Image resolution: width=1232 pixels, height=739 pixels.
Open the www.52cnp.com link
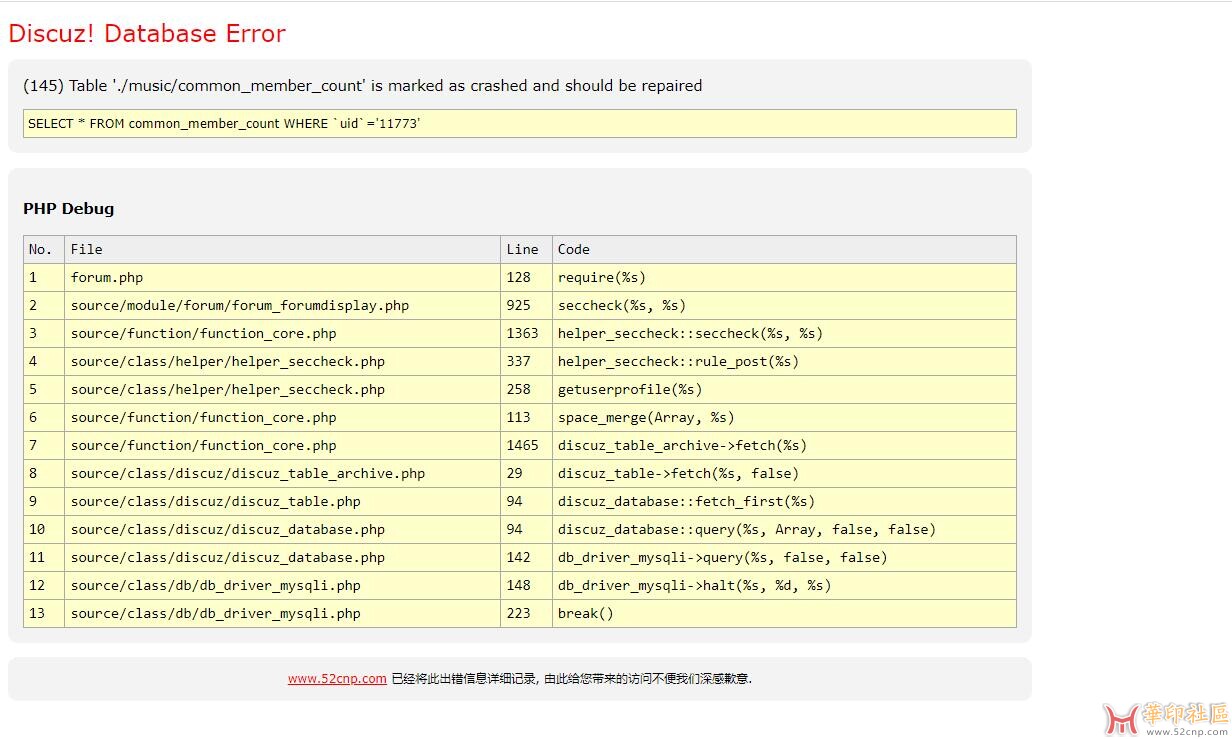(x=337, y=678)
